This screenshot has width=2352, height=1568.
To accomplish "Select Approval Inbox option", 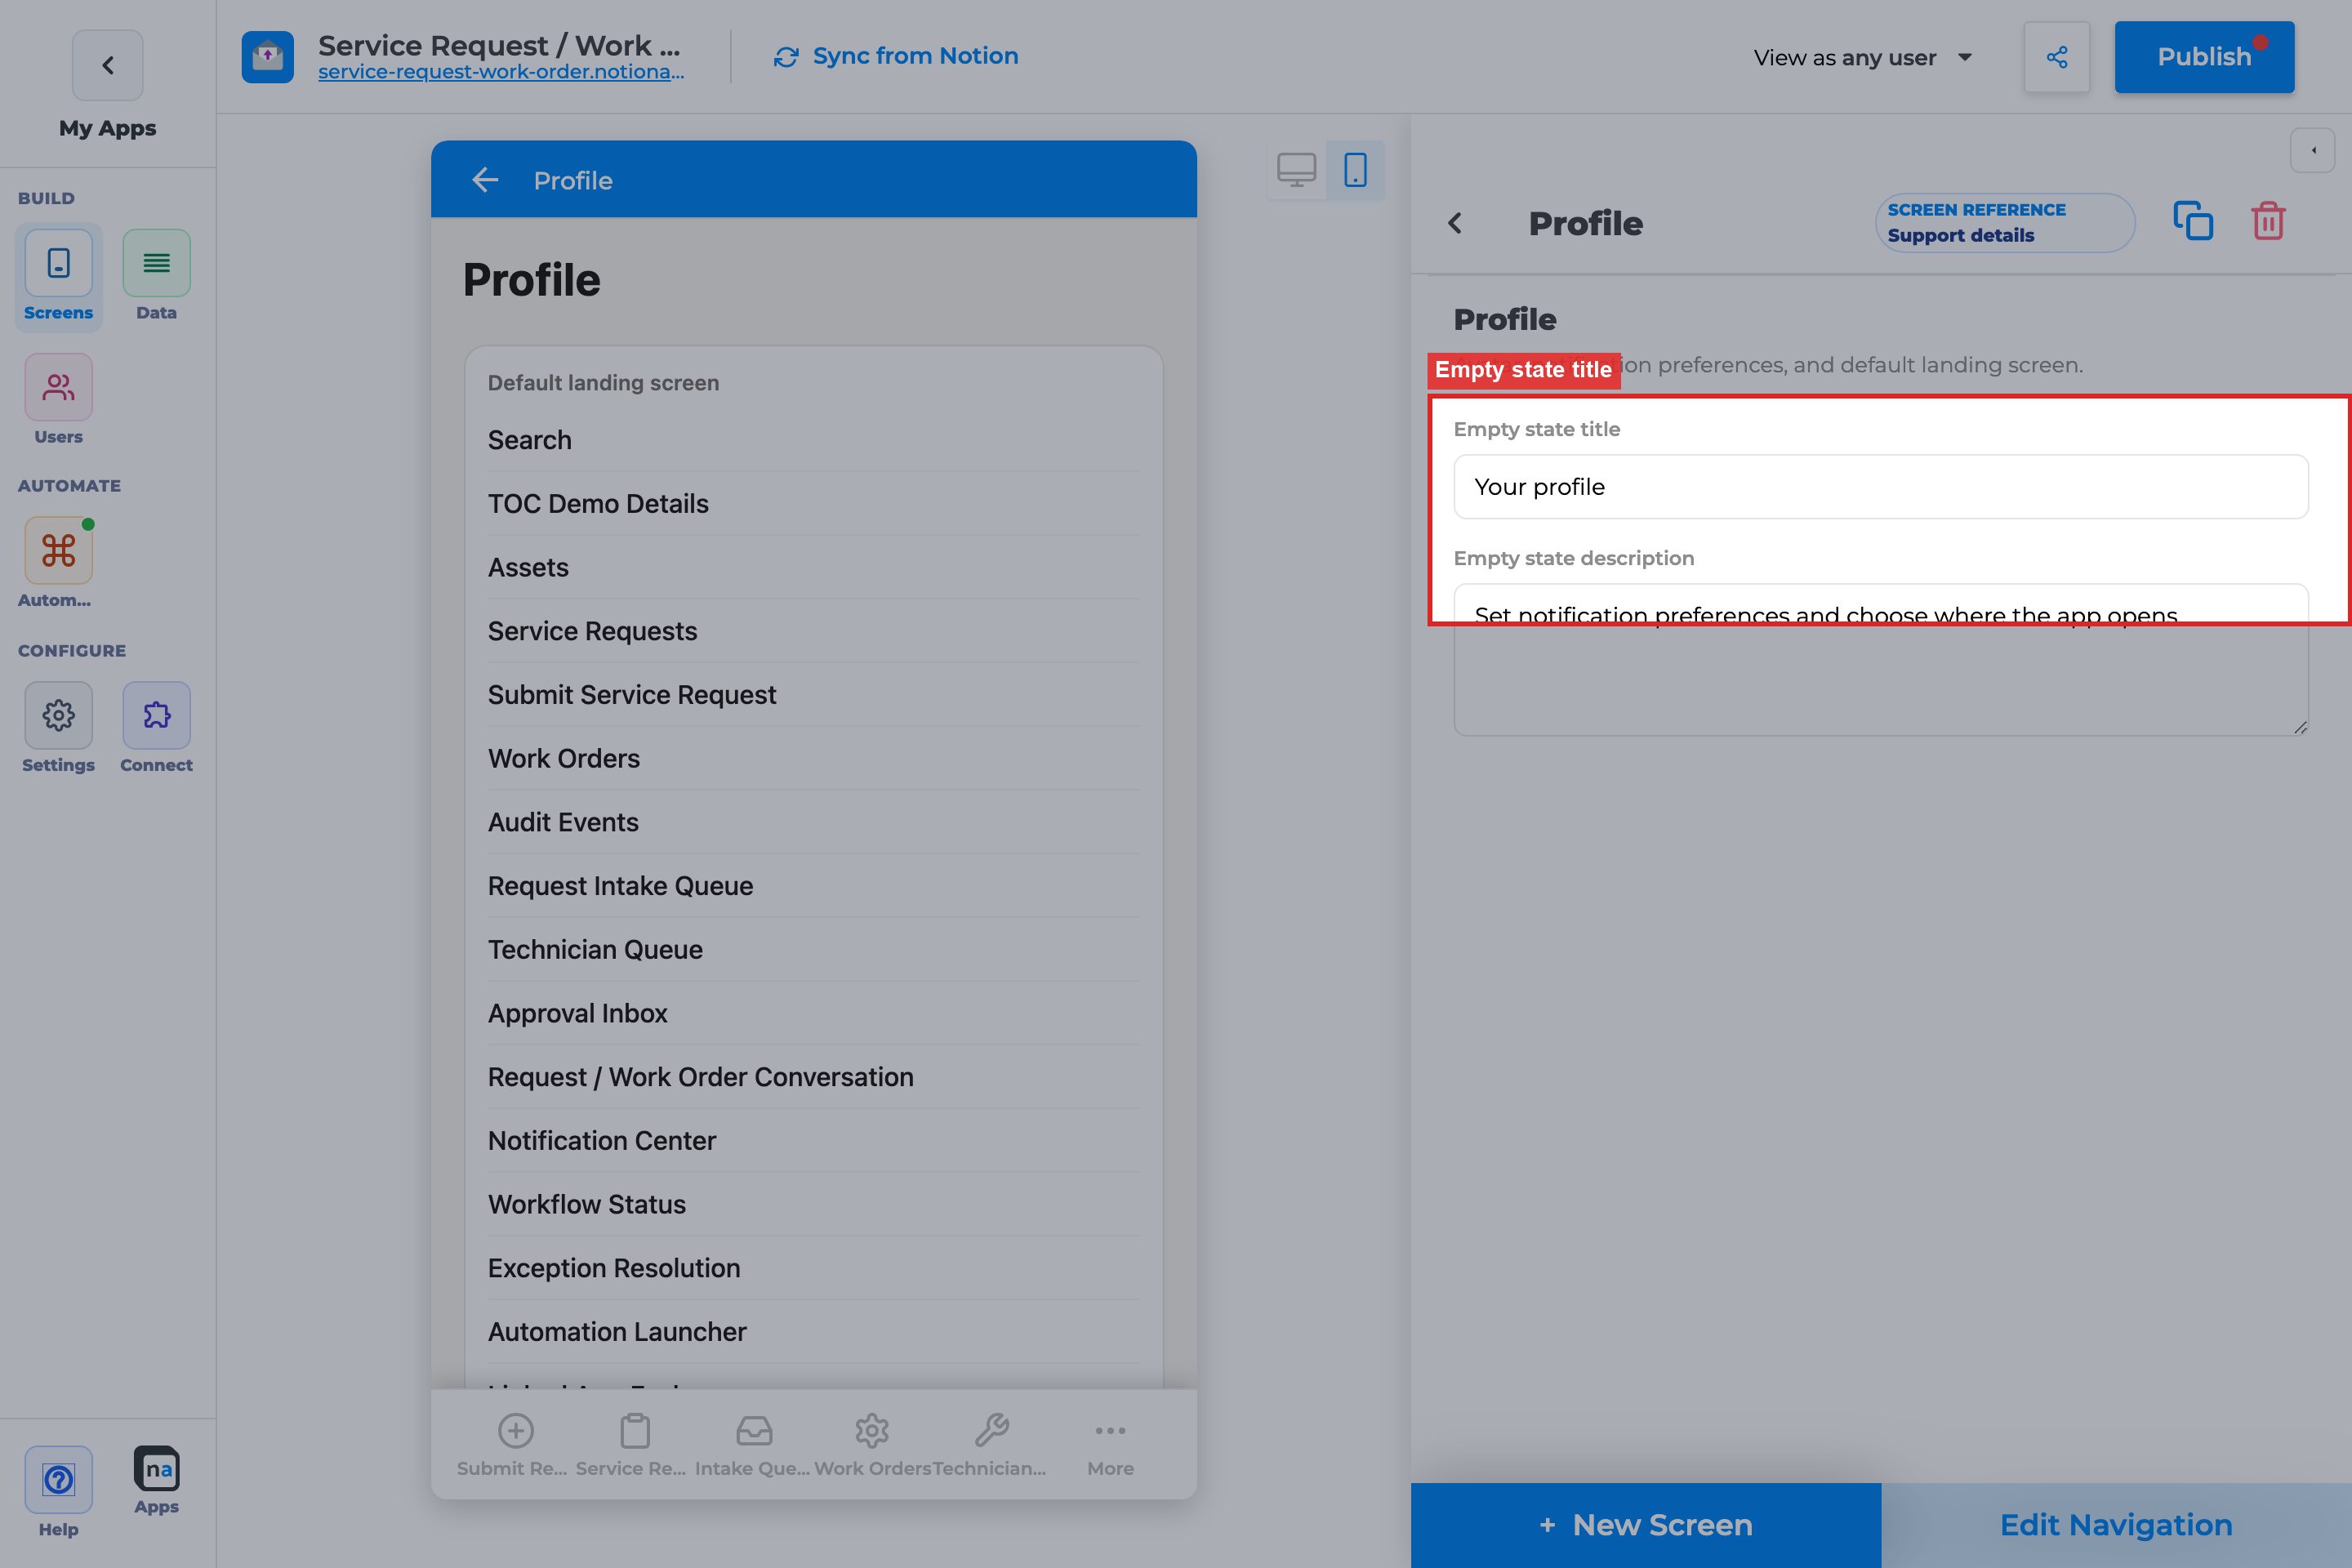I will click(813, 1013).
